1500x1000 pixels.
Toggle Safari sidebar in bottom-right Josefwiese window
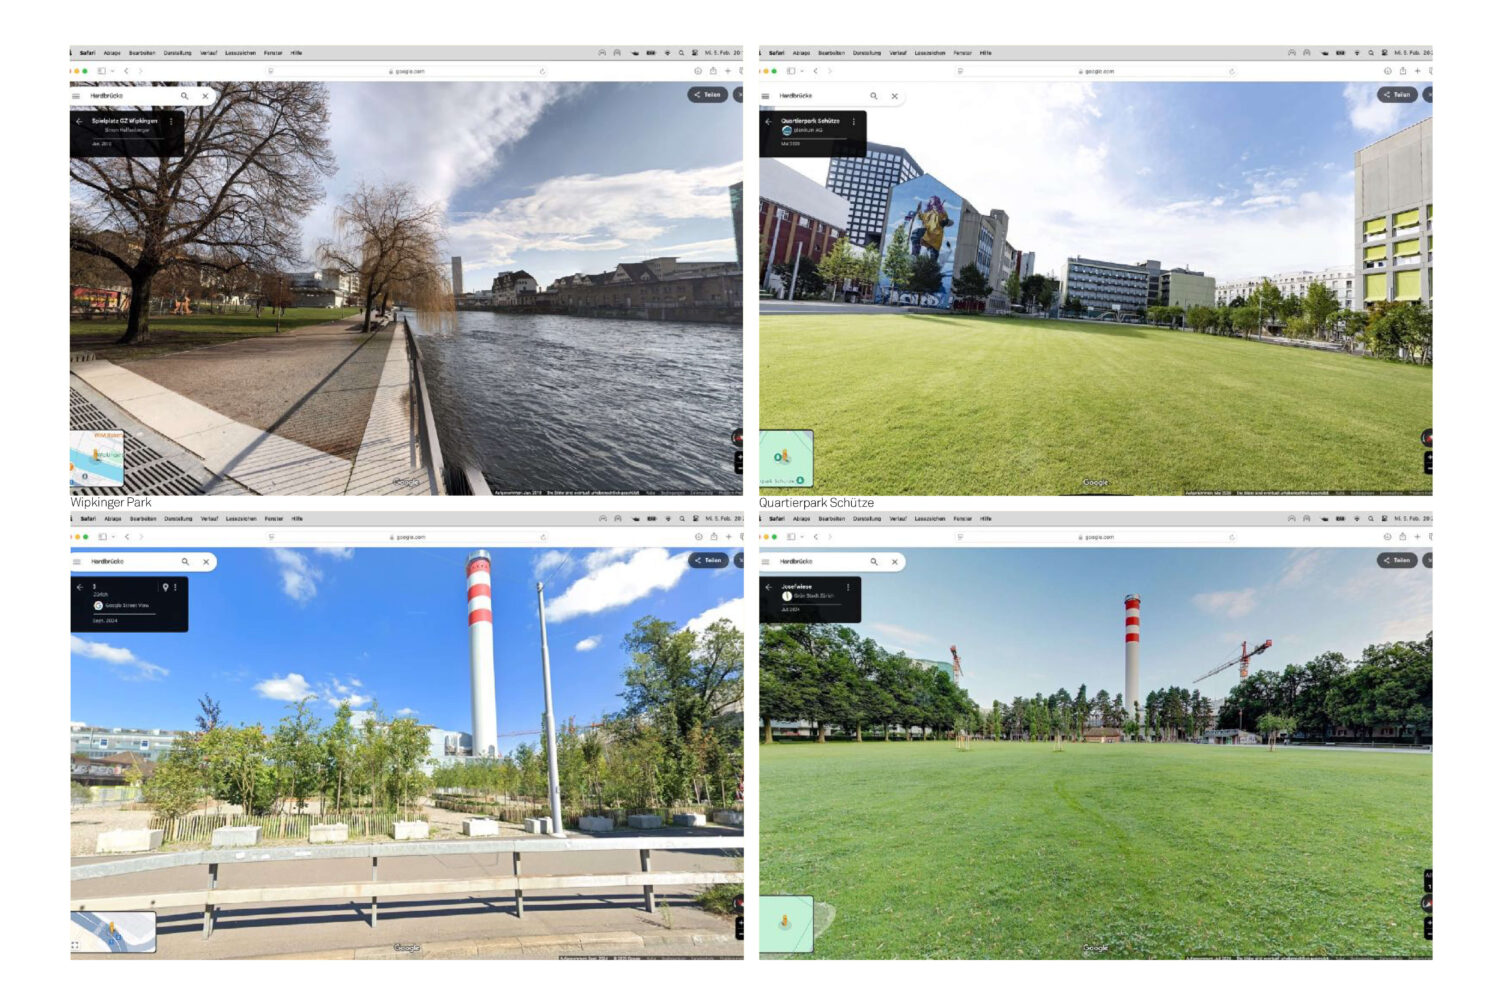790,537
